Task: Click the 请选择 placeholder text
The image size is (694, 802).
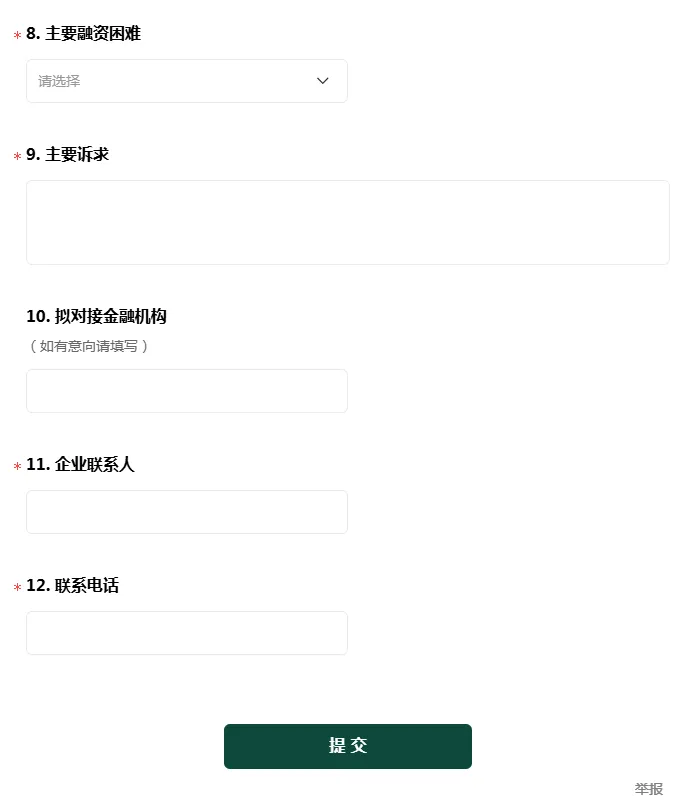Action: [59, 81]
